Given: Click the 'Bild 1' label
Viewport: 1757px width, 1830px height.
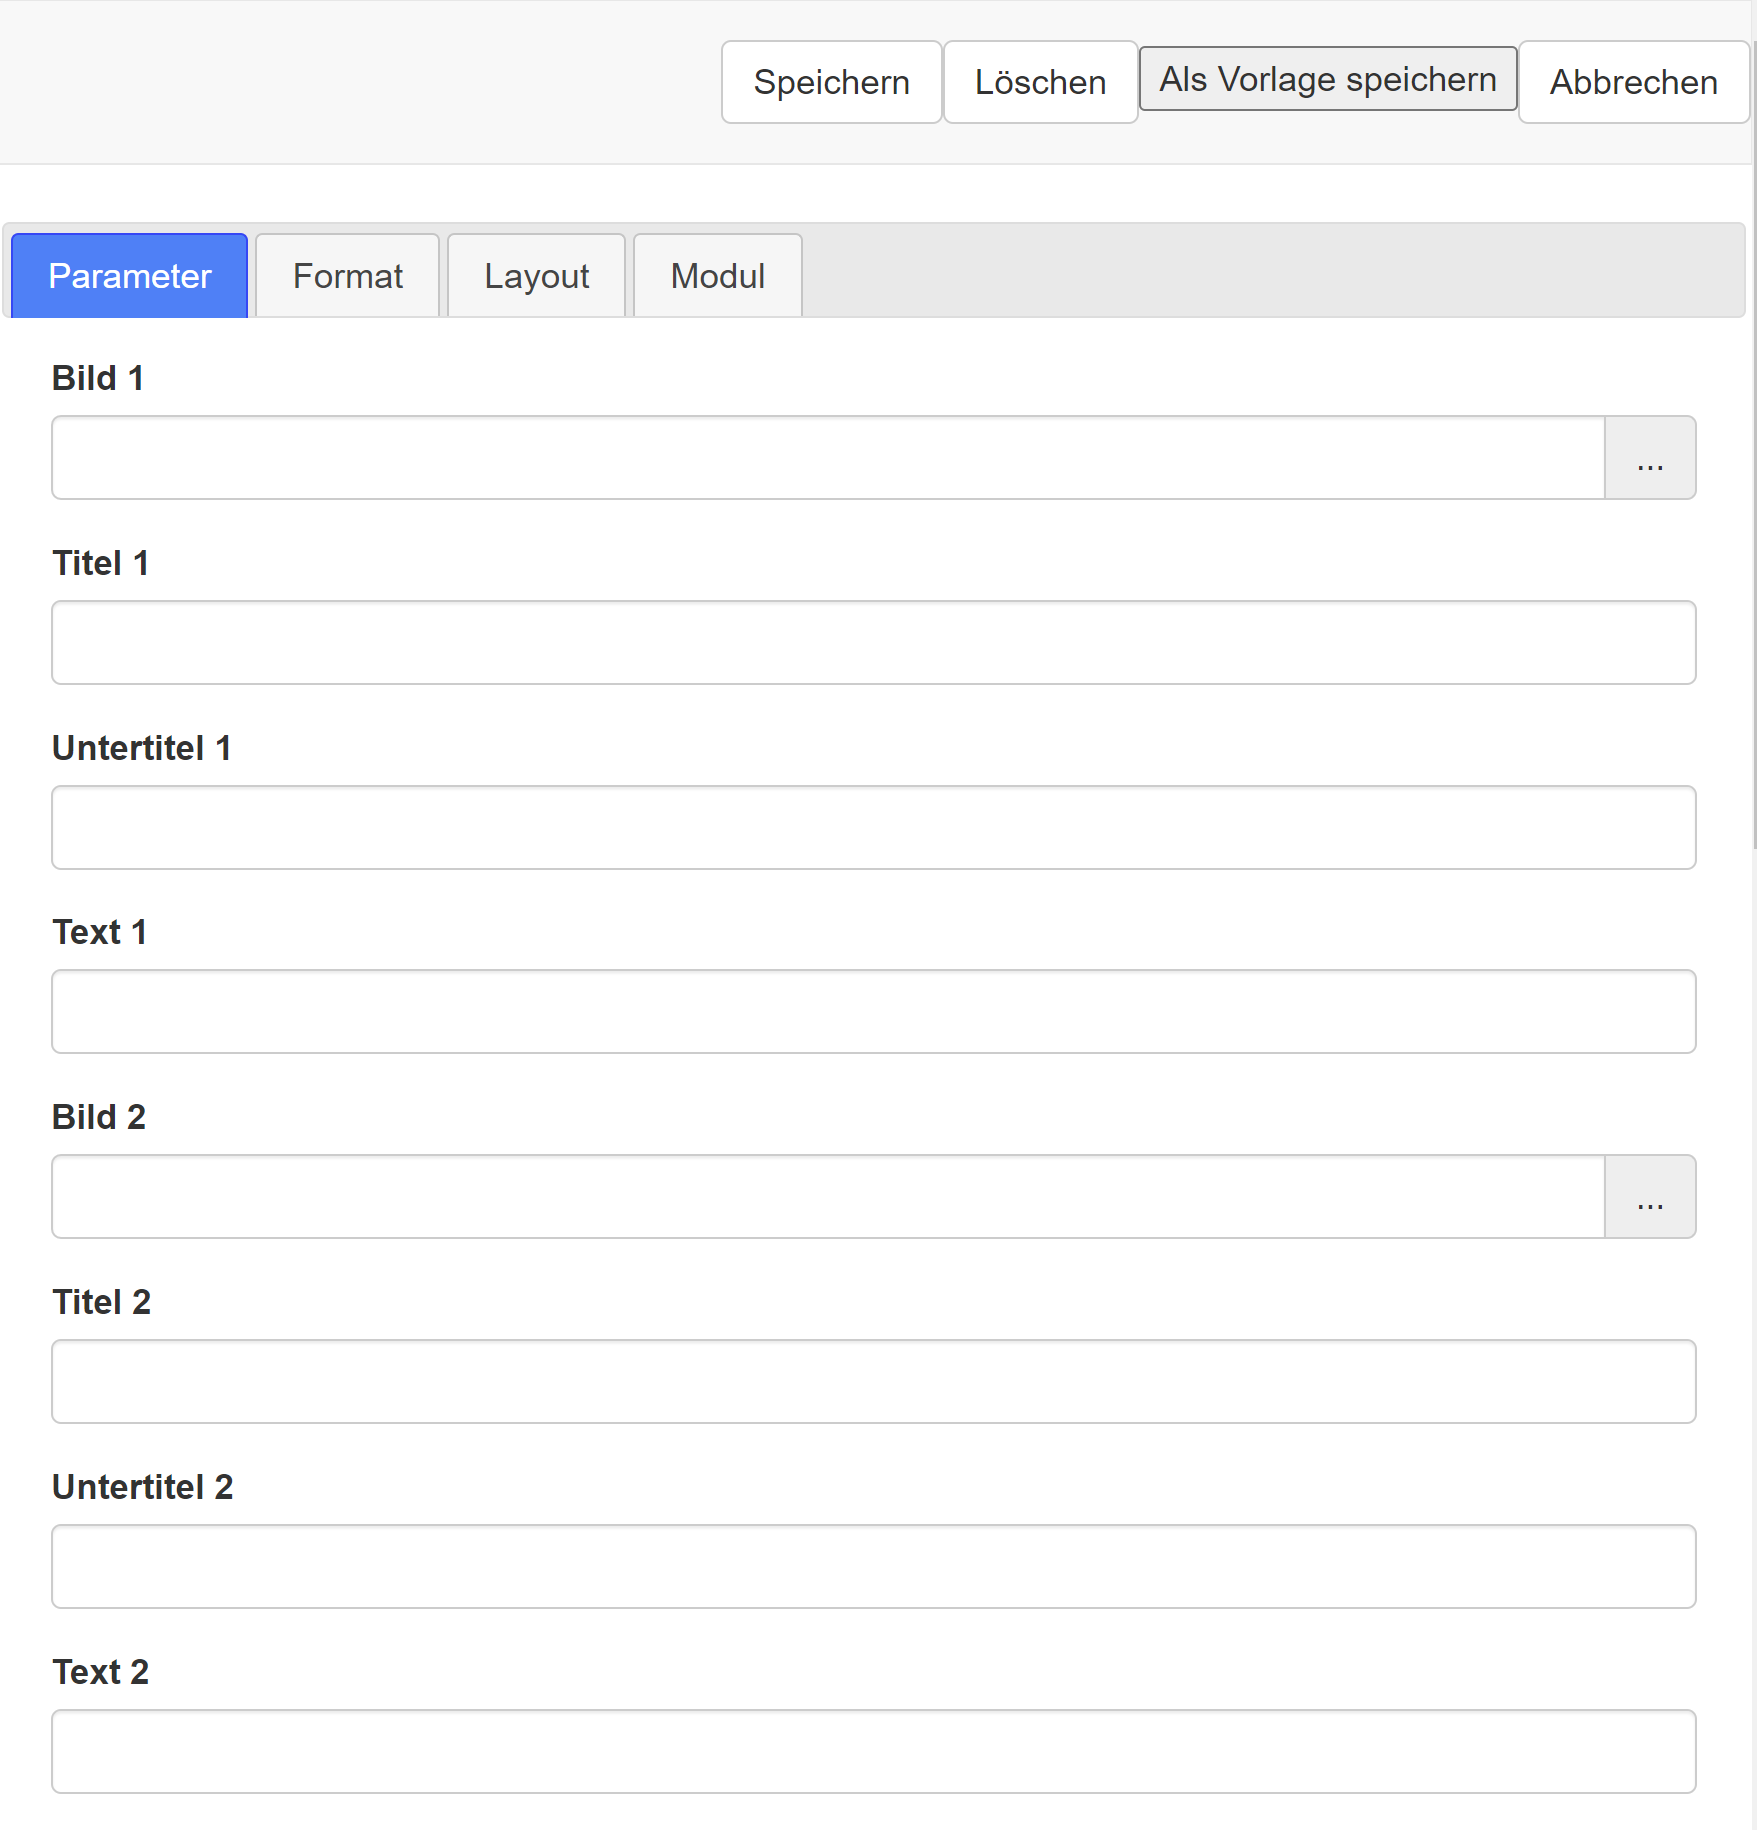Looking at the screenshot, I should [x=98, y=378].
